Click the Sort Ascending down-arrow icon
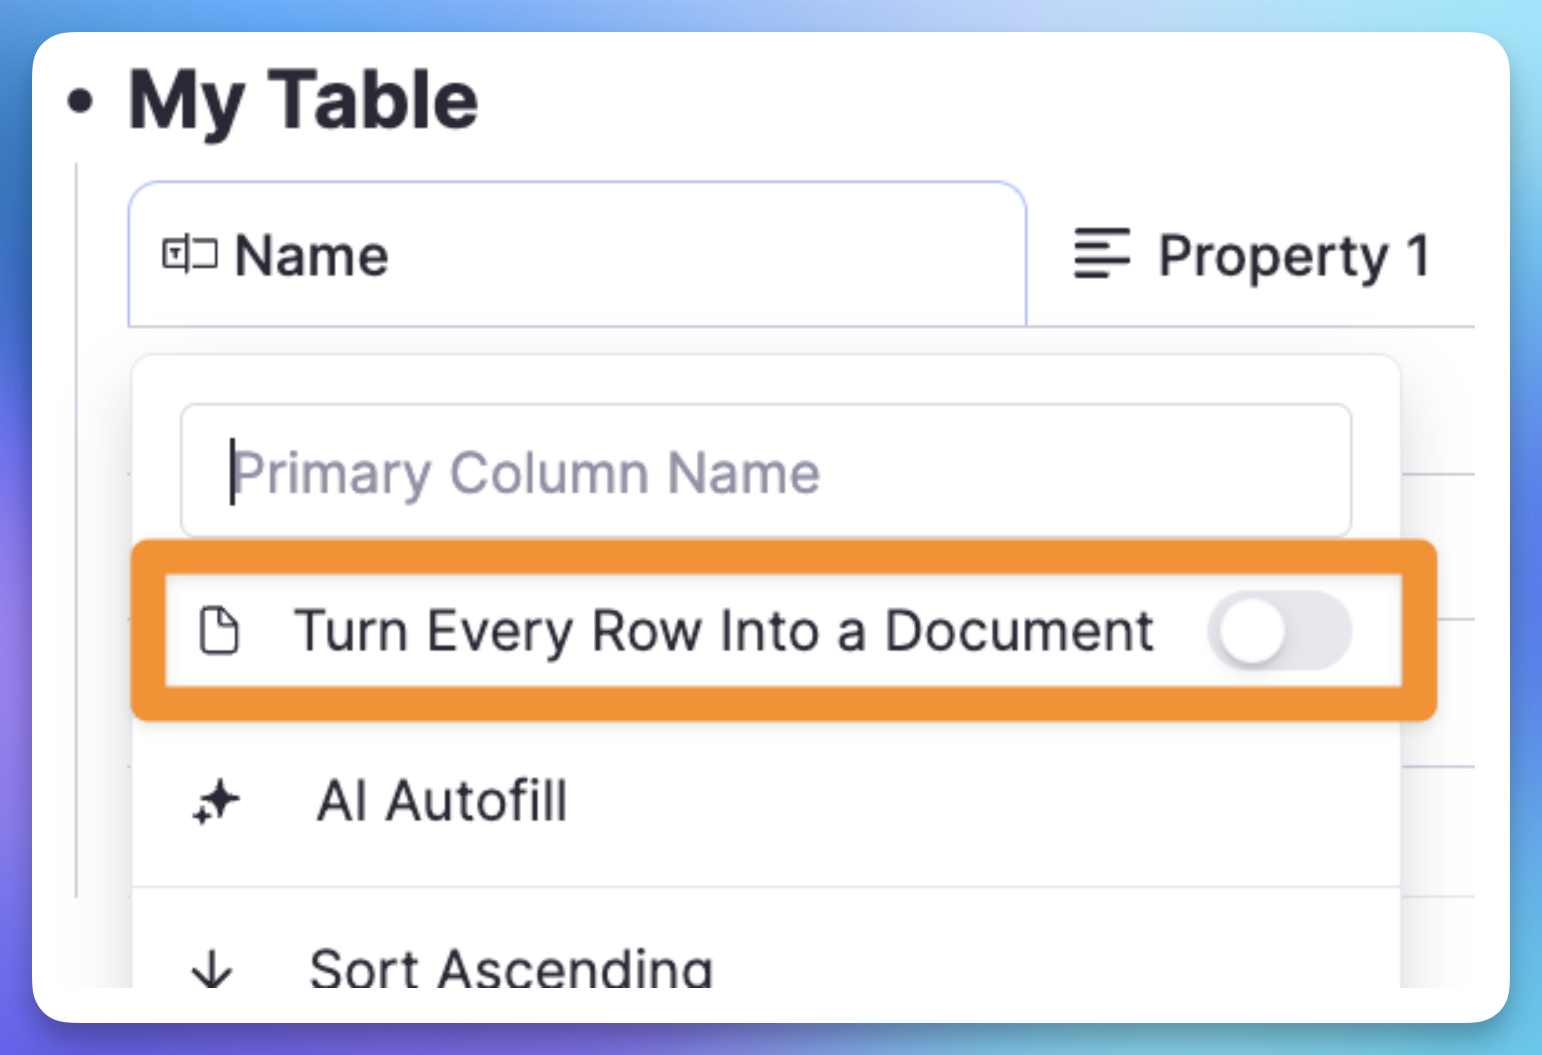The image size is (1542, 1055). coord(212,968)
